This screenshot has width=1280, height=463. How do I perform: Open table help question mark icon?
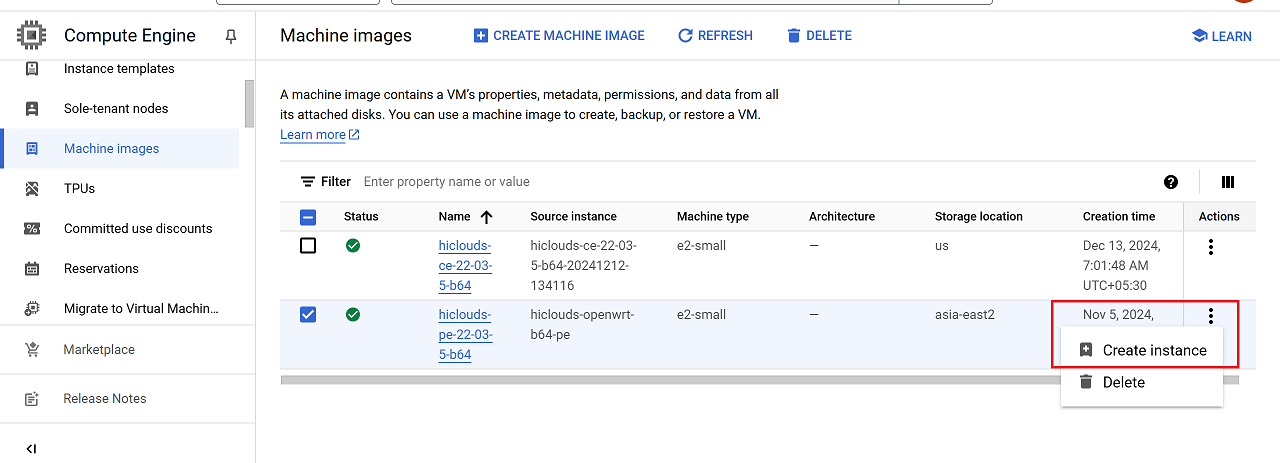pos(1171,182)
